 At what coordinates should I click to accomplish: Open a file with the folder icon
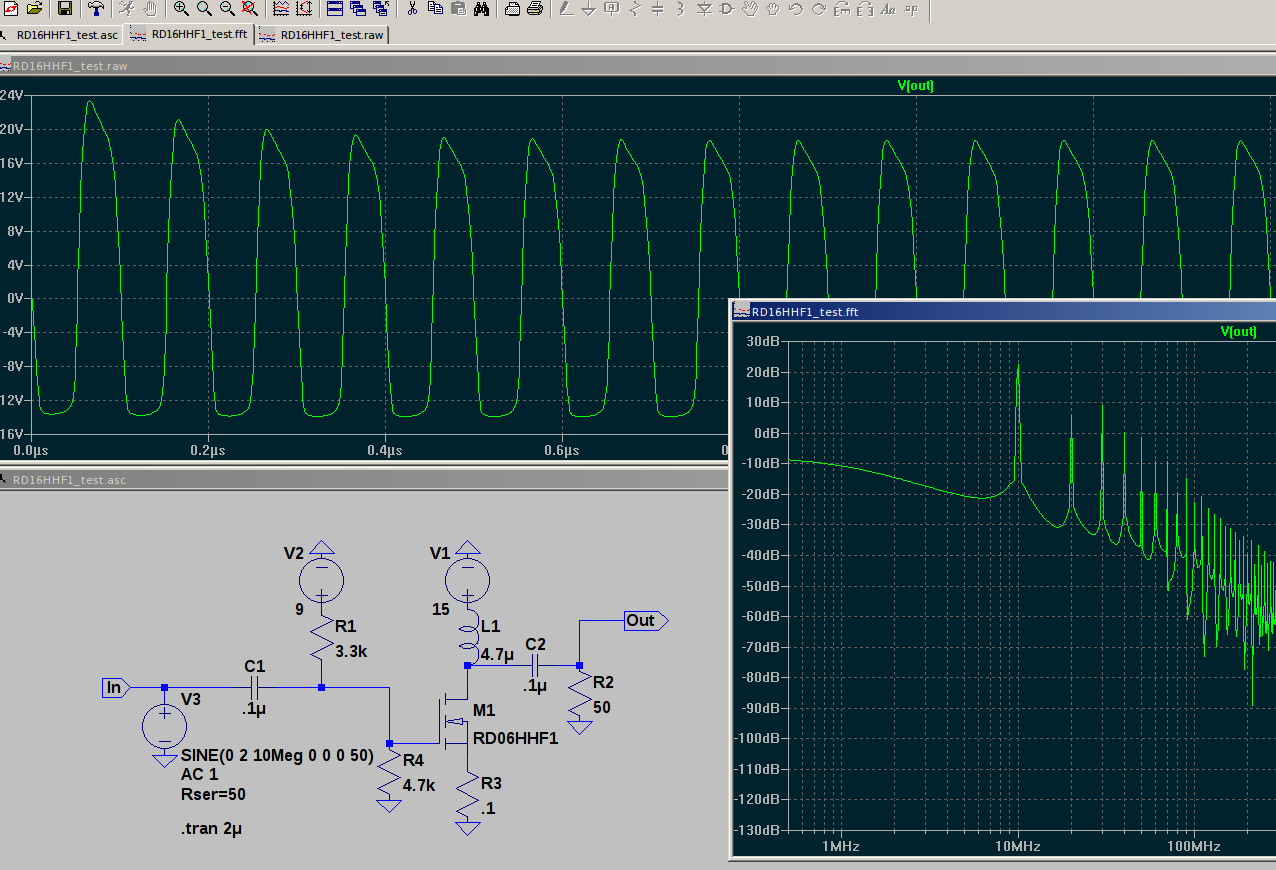(34, 9)
